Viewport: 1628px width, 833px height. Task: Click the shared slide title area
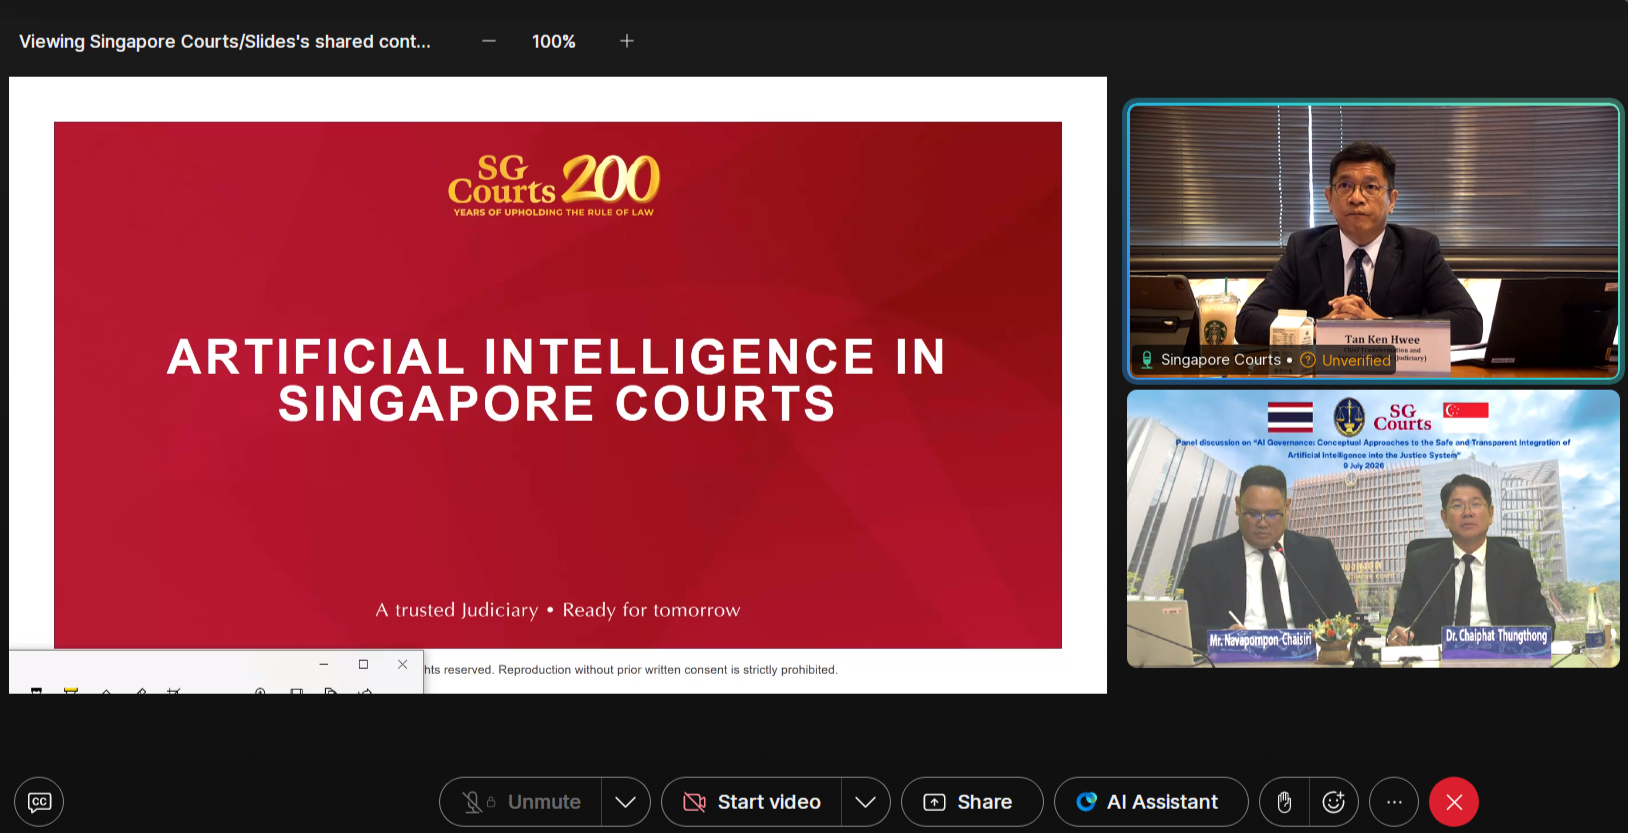pos(556,380)
